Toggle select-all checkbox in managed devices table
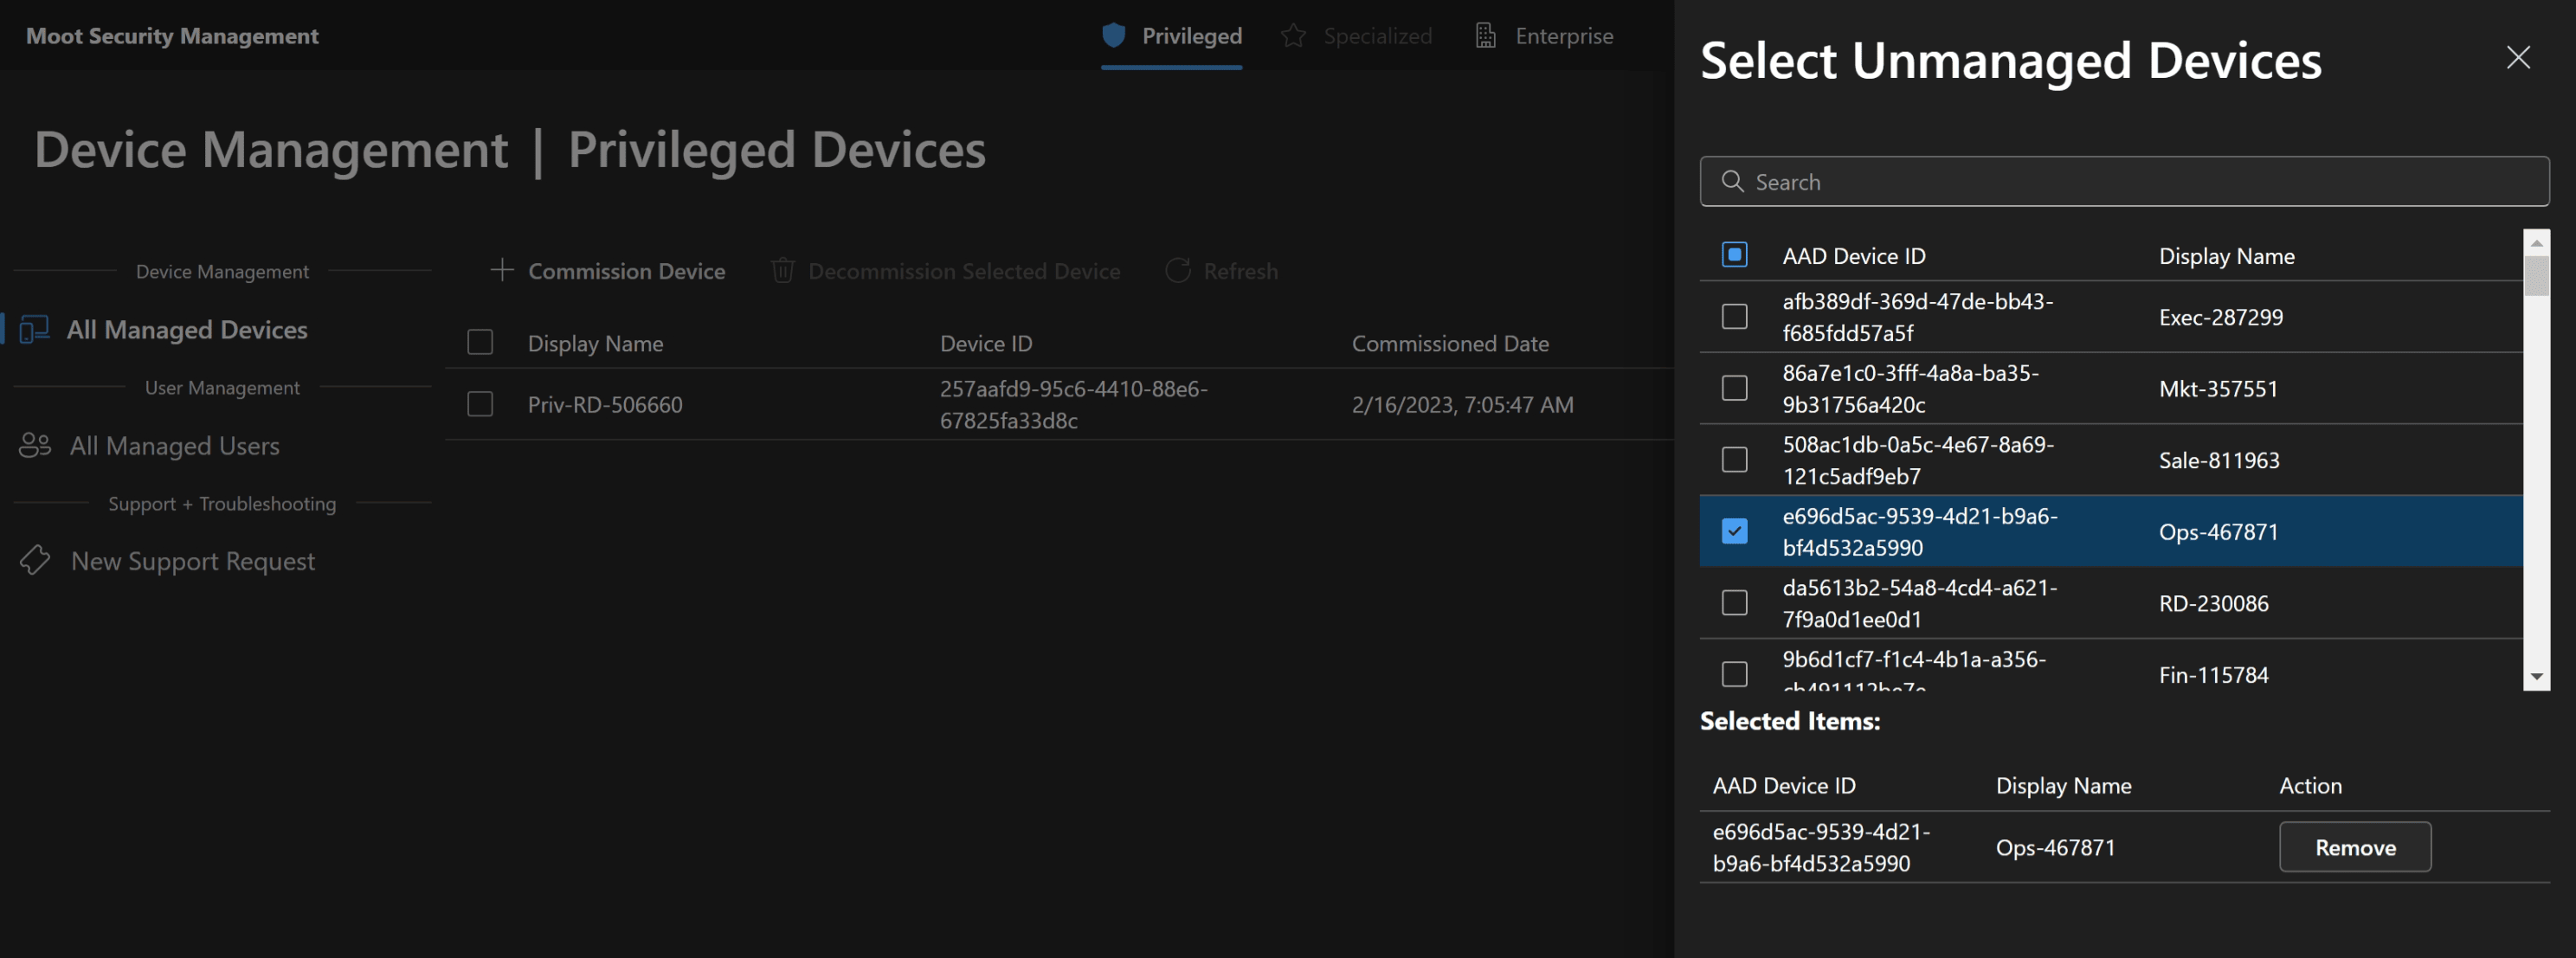The height and width of the screenshot is (958, 2576). pos(480,342)
